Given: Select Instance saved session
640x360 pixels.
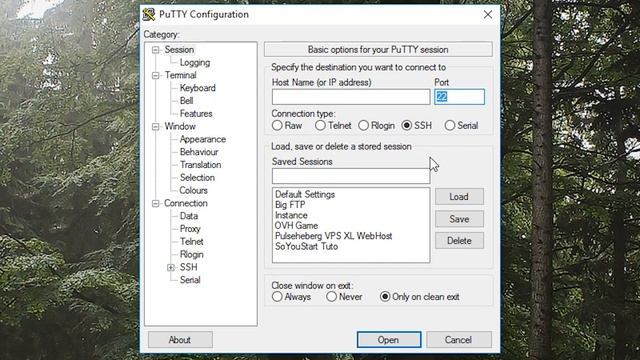Looking at the screenshot, I should 291,215.
